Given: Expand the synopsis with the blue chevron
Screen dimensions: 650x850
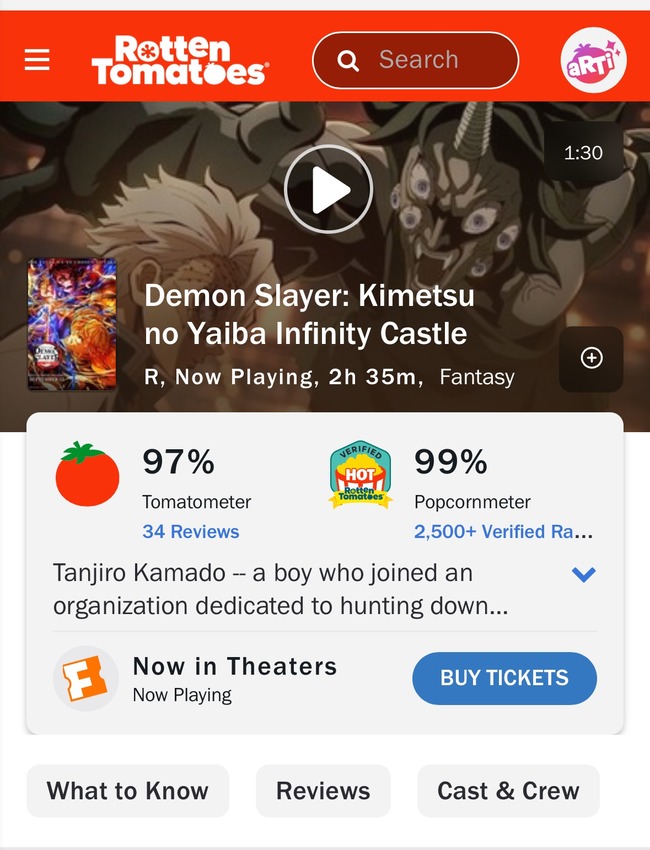Looking at the screenshot, I should pyautogui.click(x=584, y=574).
